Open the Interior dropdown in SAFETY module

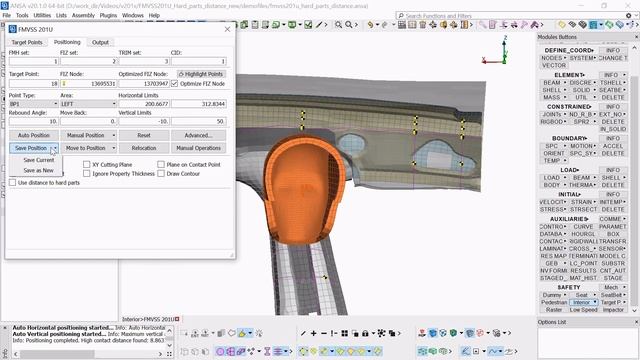(595, 302)
